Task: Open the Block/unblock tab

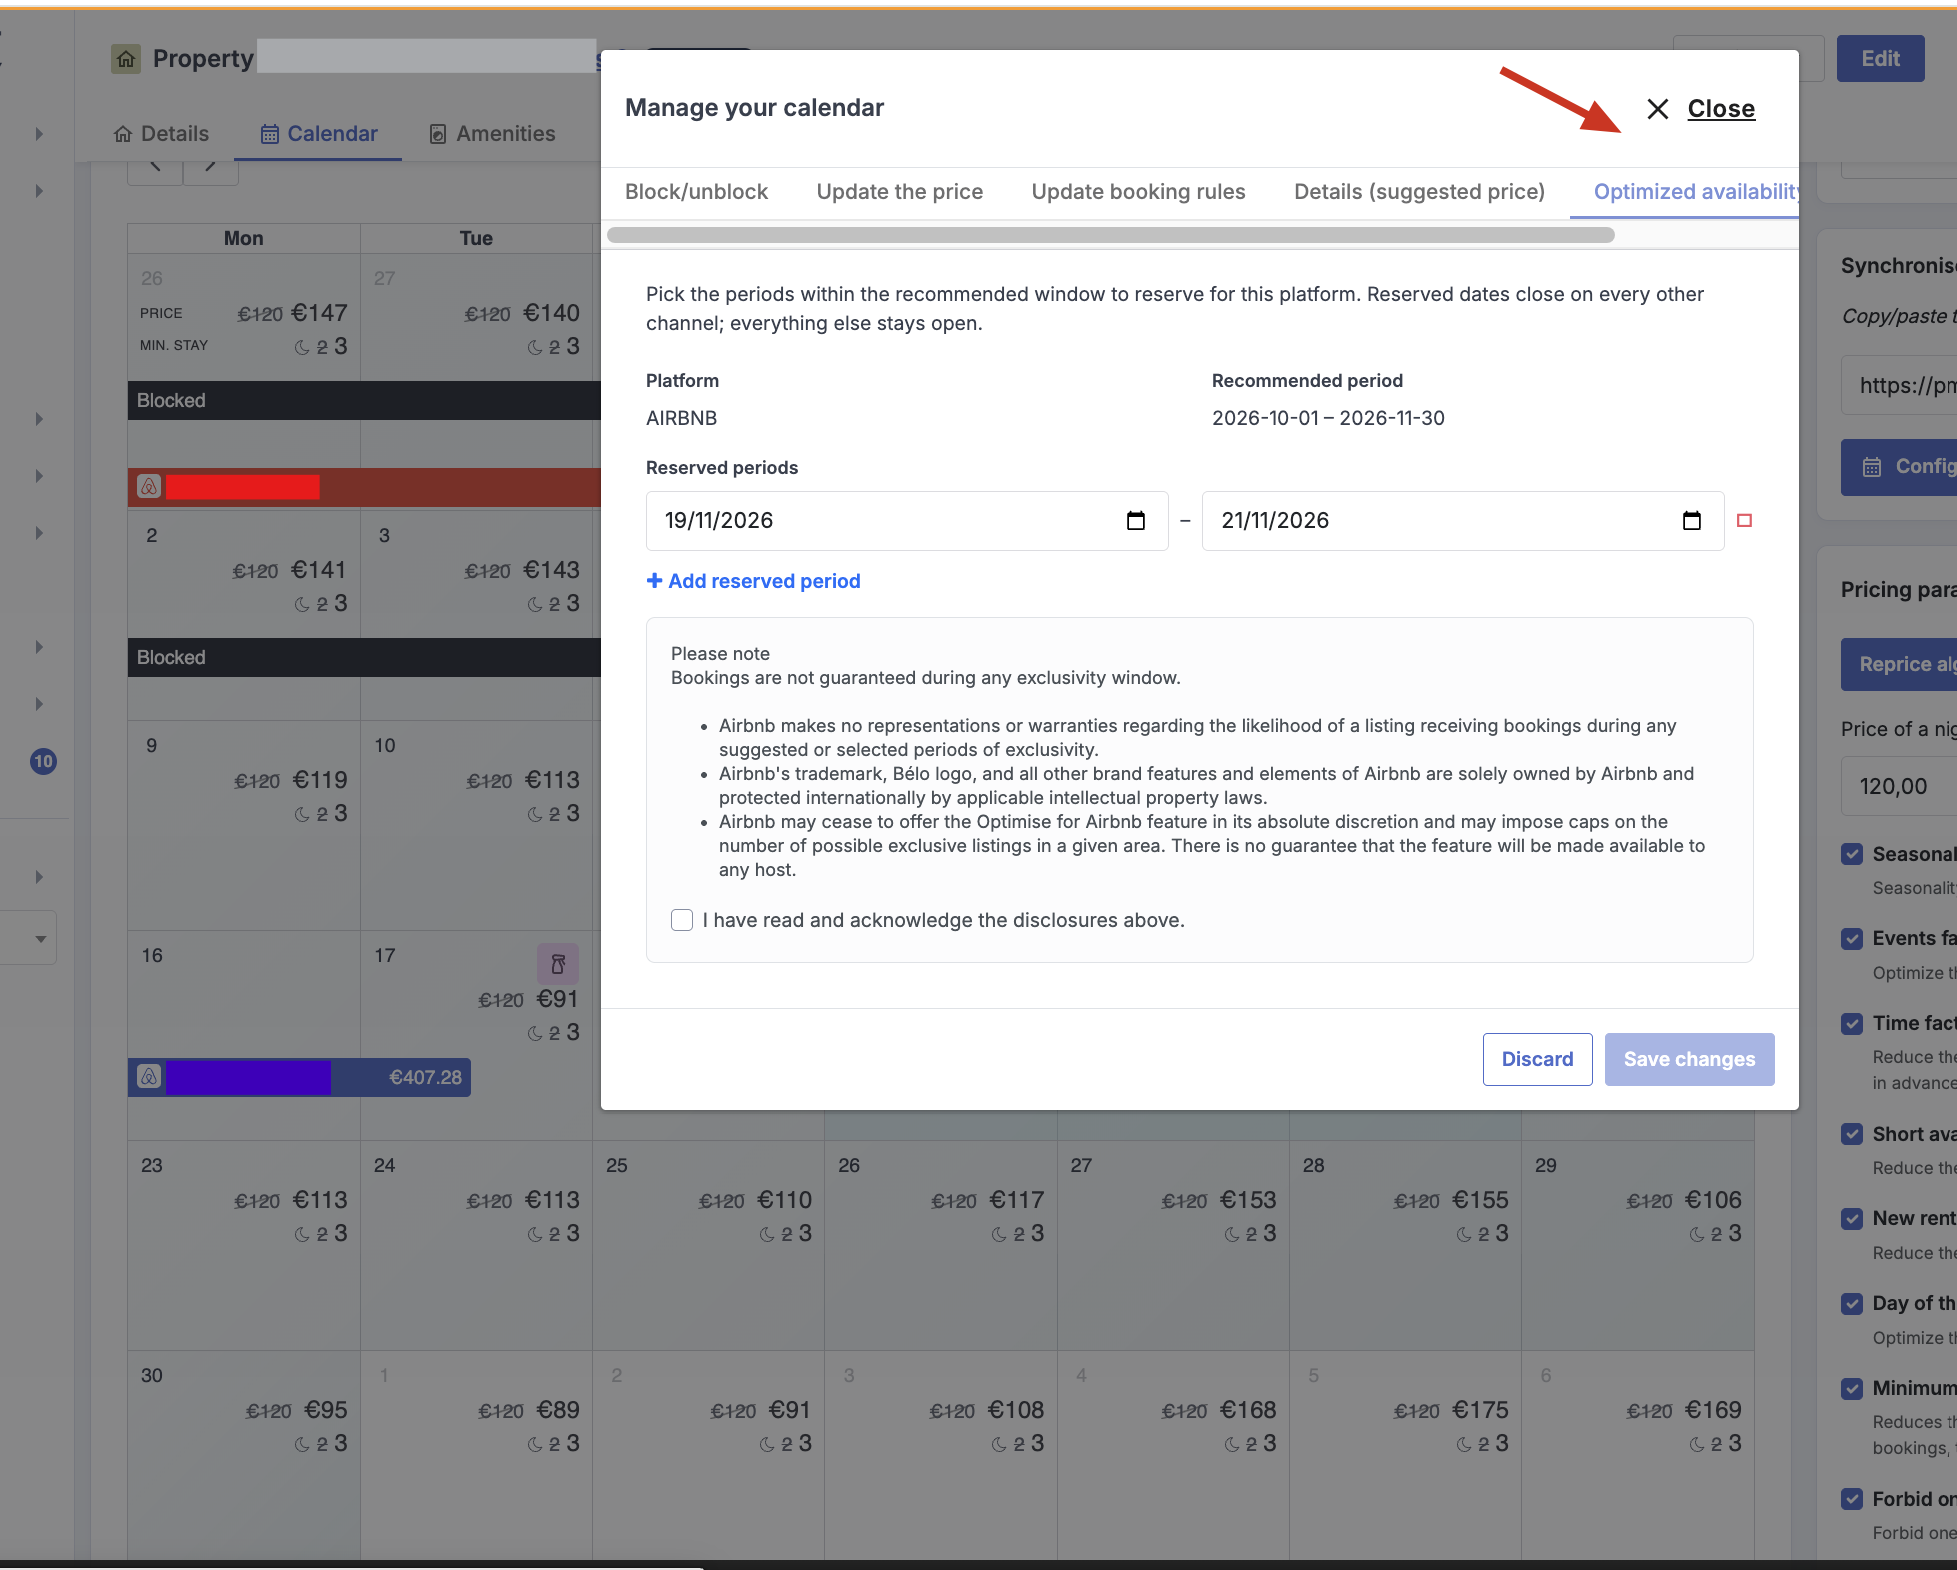Action: [696, 192]
